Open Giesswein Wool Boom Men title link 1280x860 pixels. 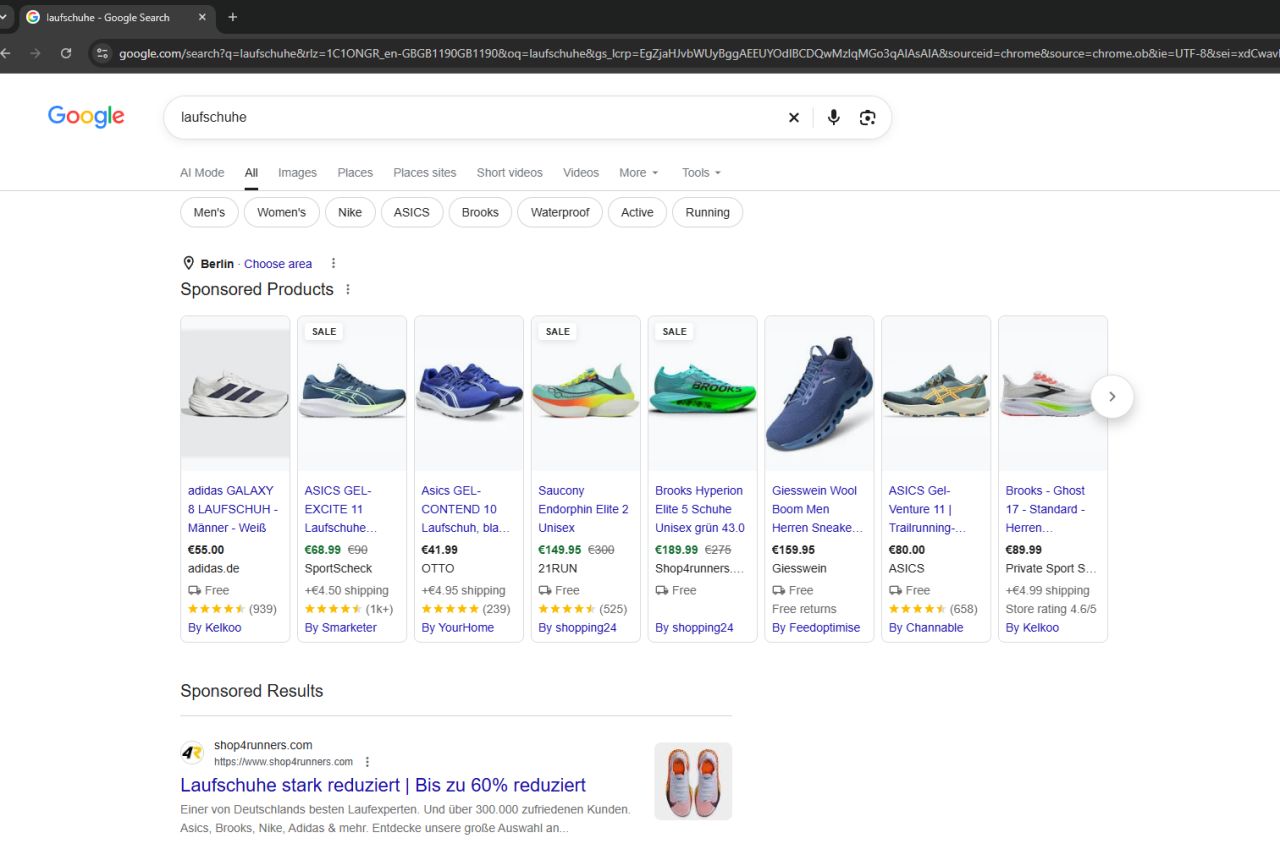817,509
